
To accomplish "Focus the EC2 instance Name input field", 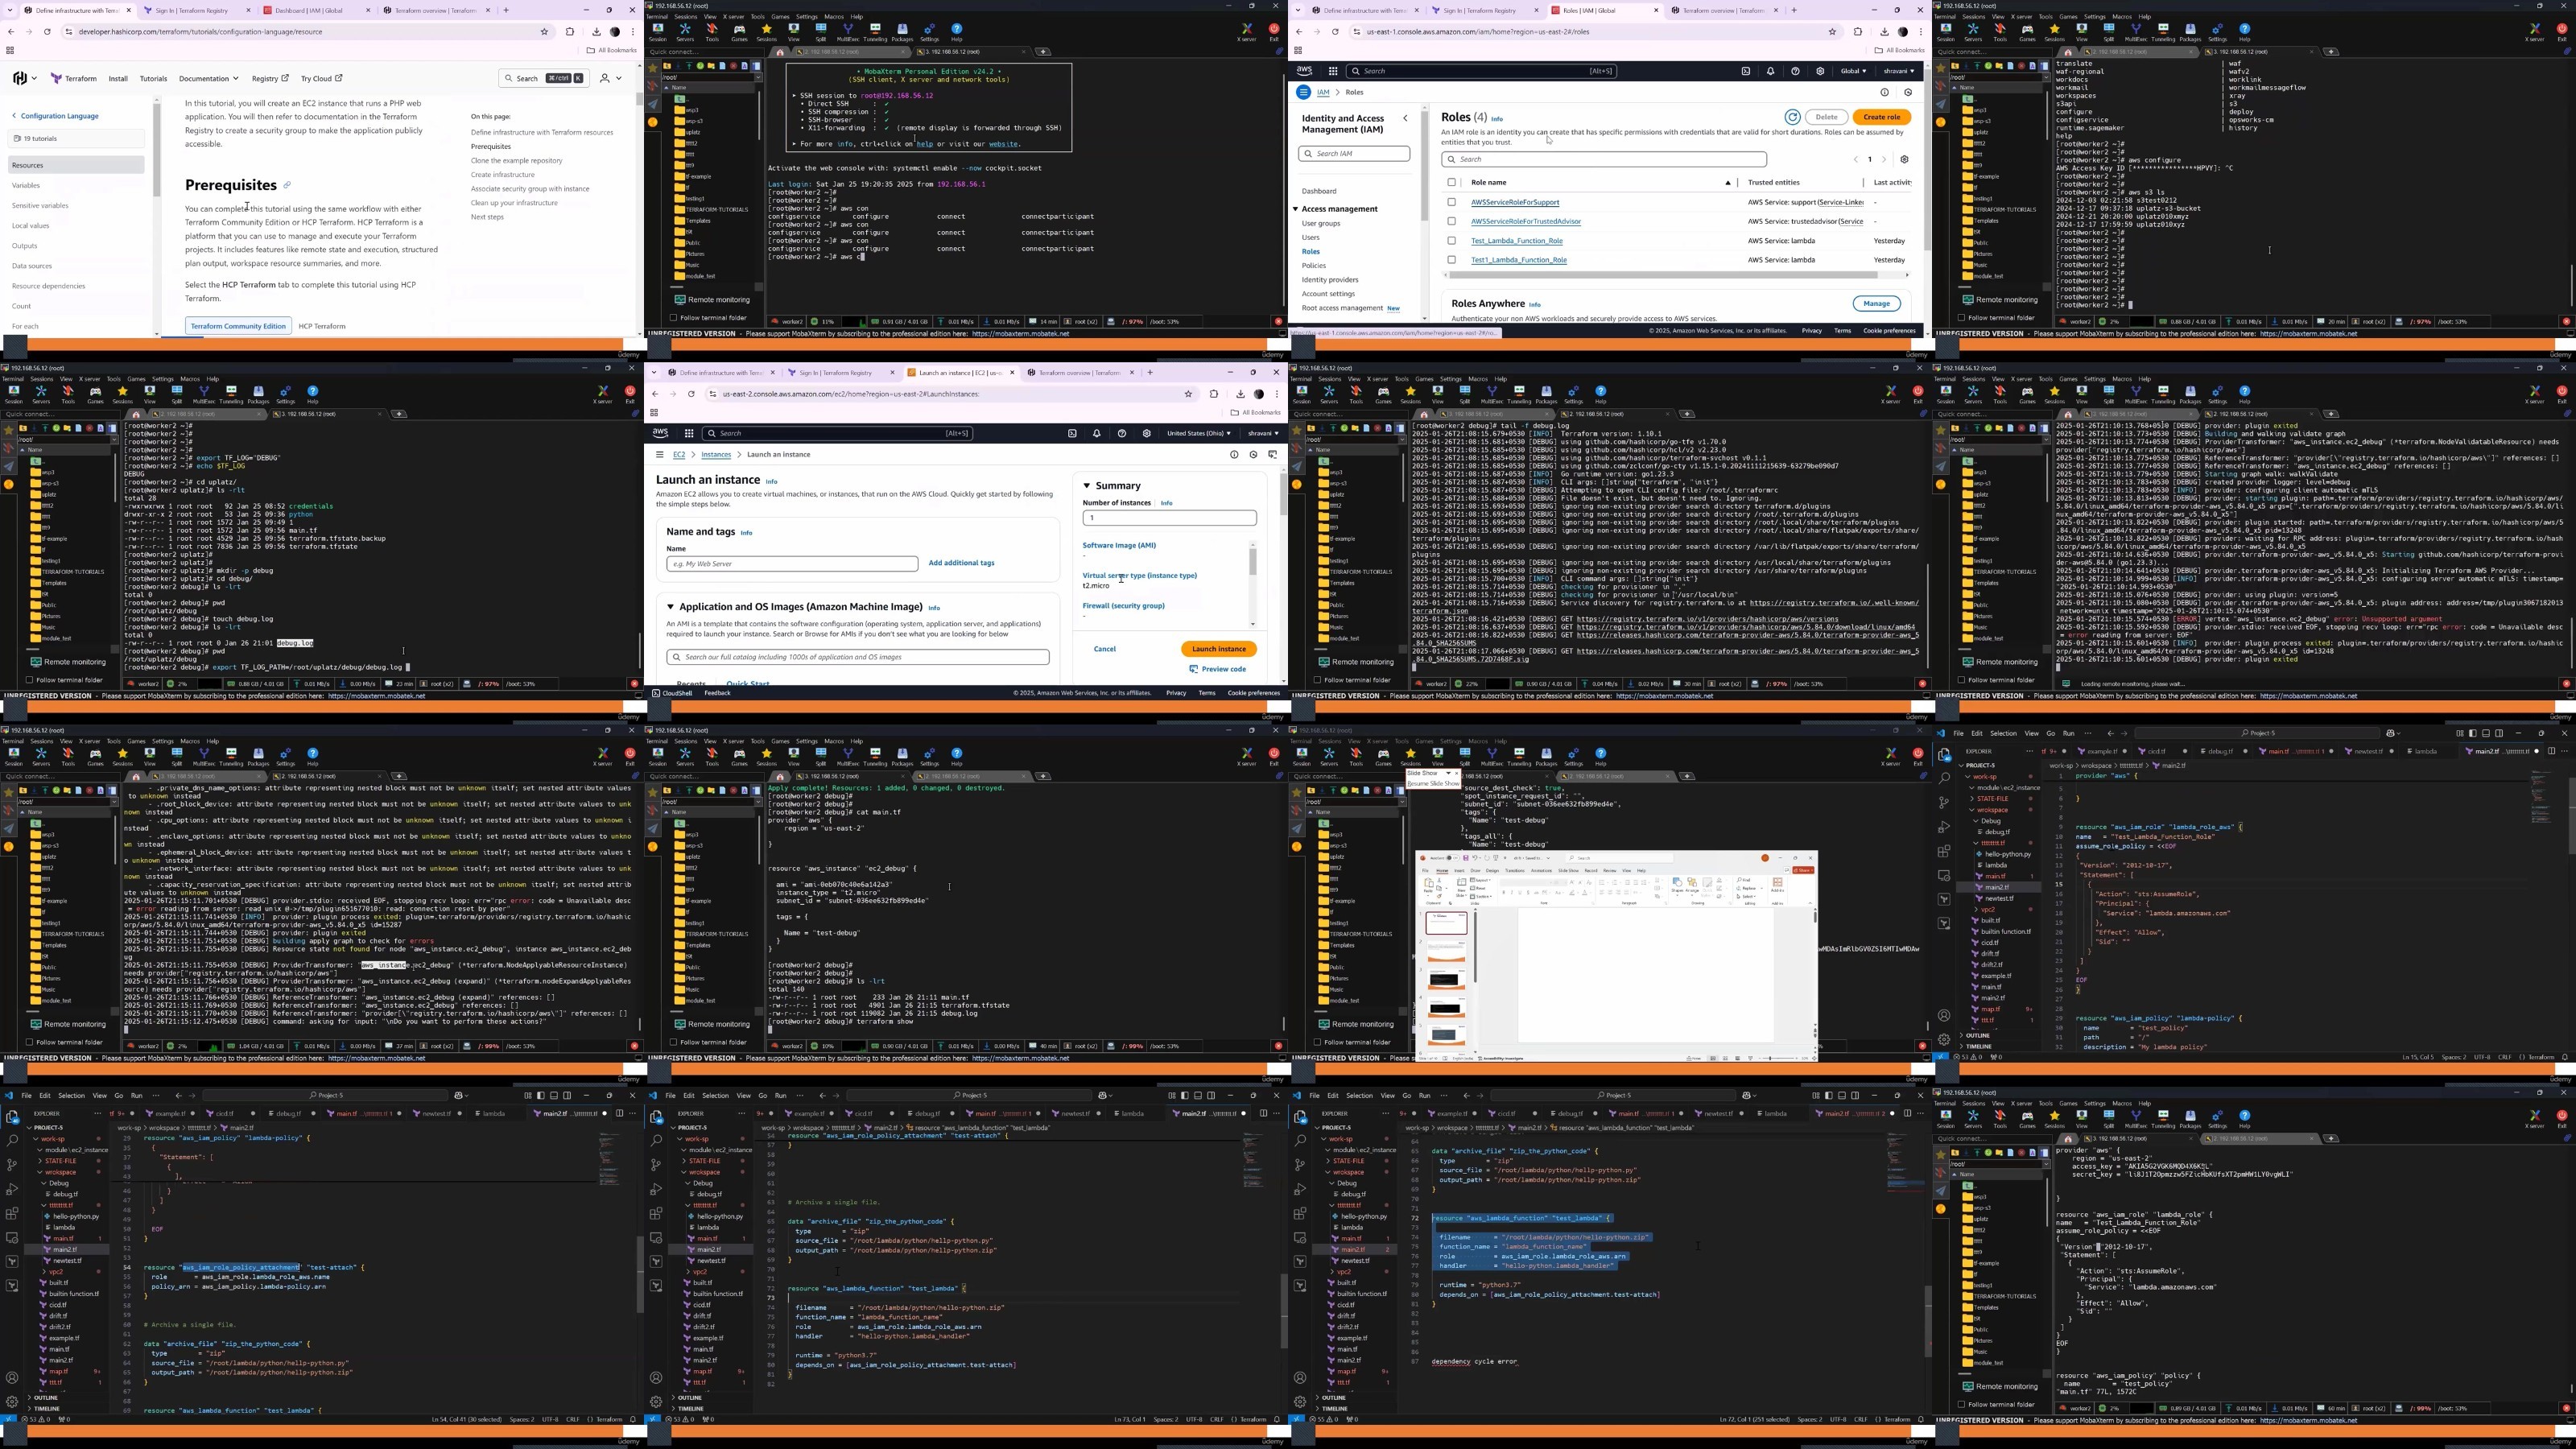I will [x=792, y=564].
